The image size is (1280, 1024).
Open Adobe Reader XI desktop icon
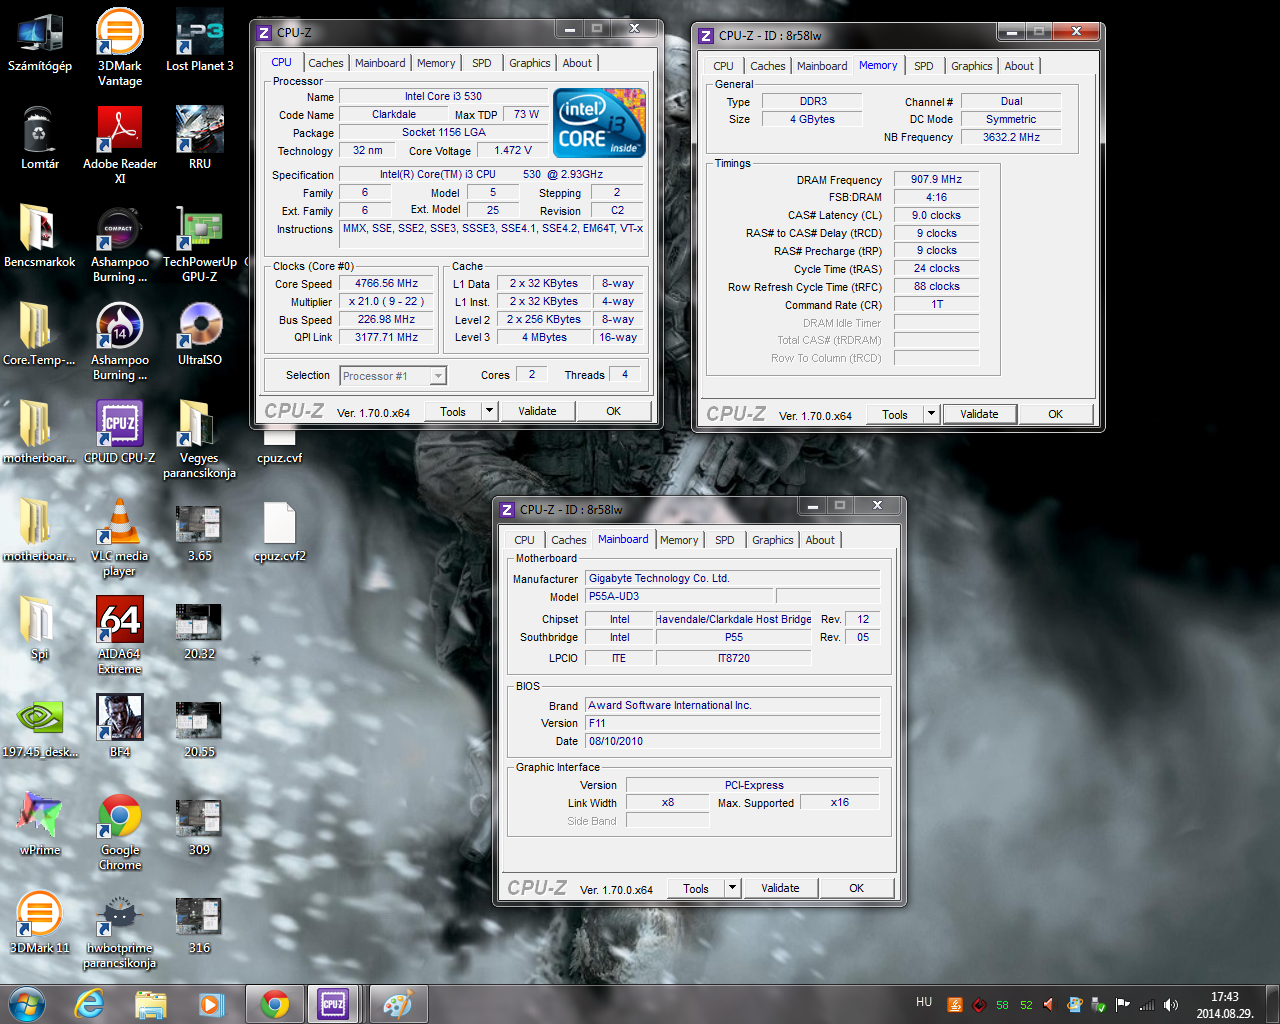[x=120, y=144]
